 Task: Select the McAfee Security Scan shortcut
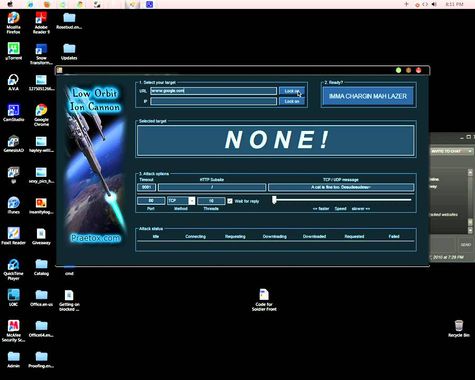[x=13, y=331]
